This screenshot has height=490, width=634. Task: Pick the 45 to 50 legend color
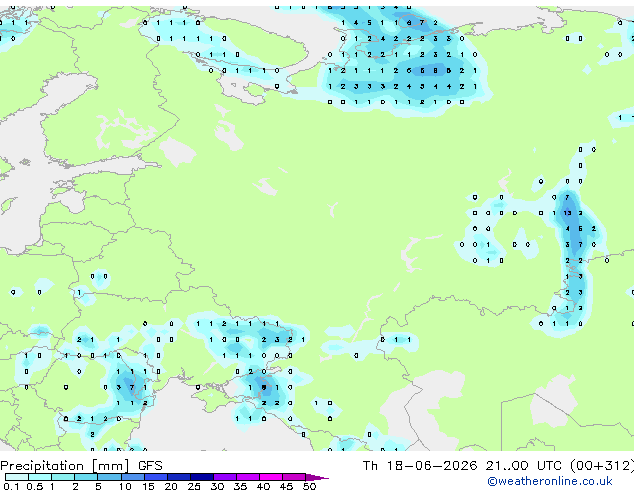[294, 477]
